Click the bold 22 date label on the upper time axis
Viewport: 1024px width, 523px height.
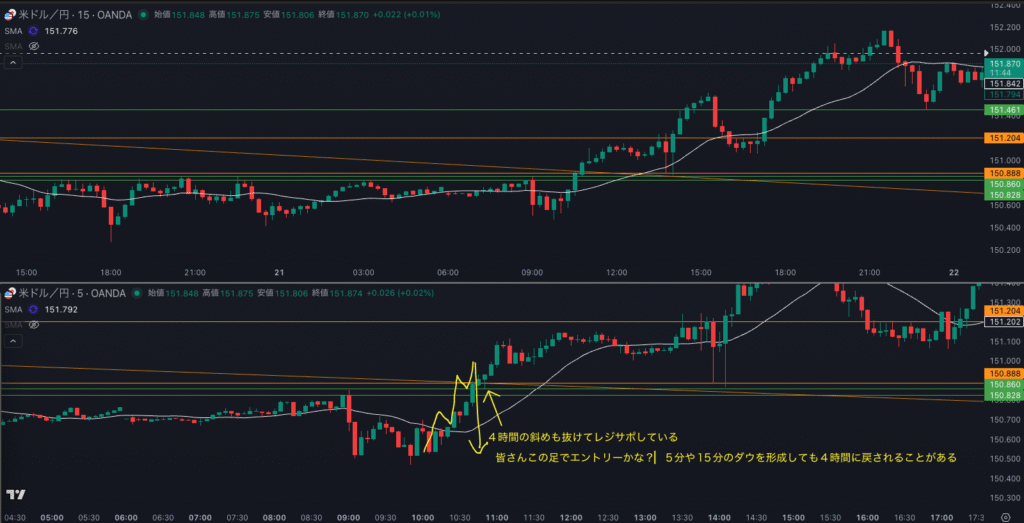(955, 272)
